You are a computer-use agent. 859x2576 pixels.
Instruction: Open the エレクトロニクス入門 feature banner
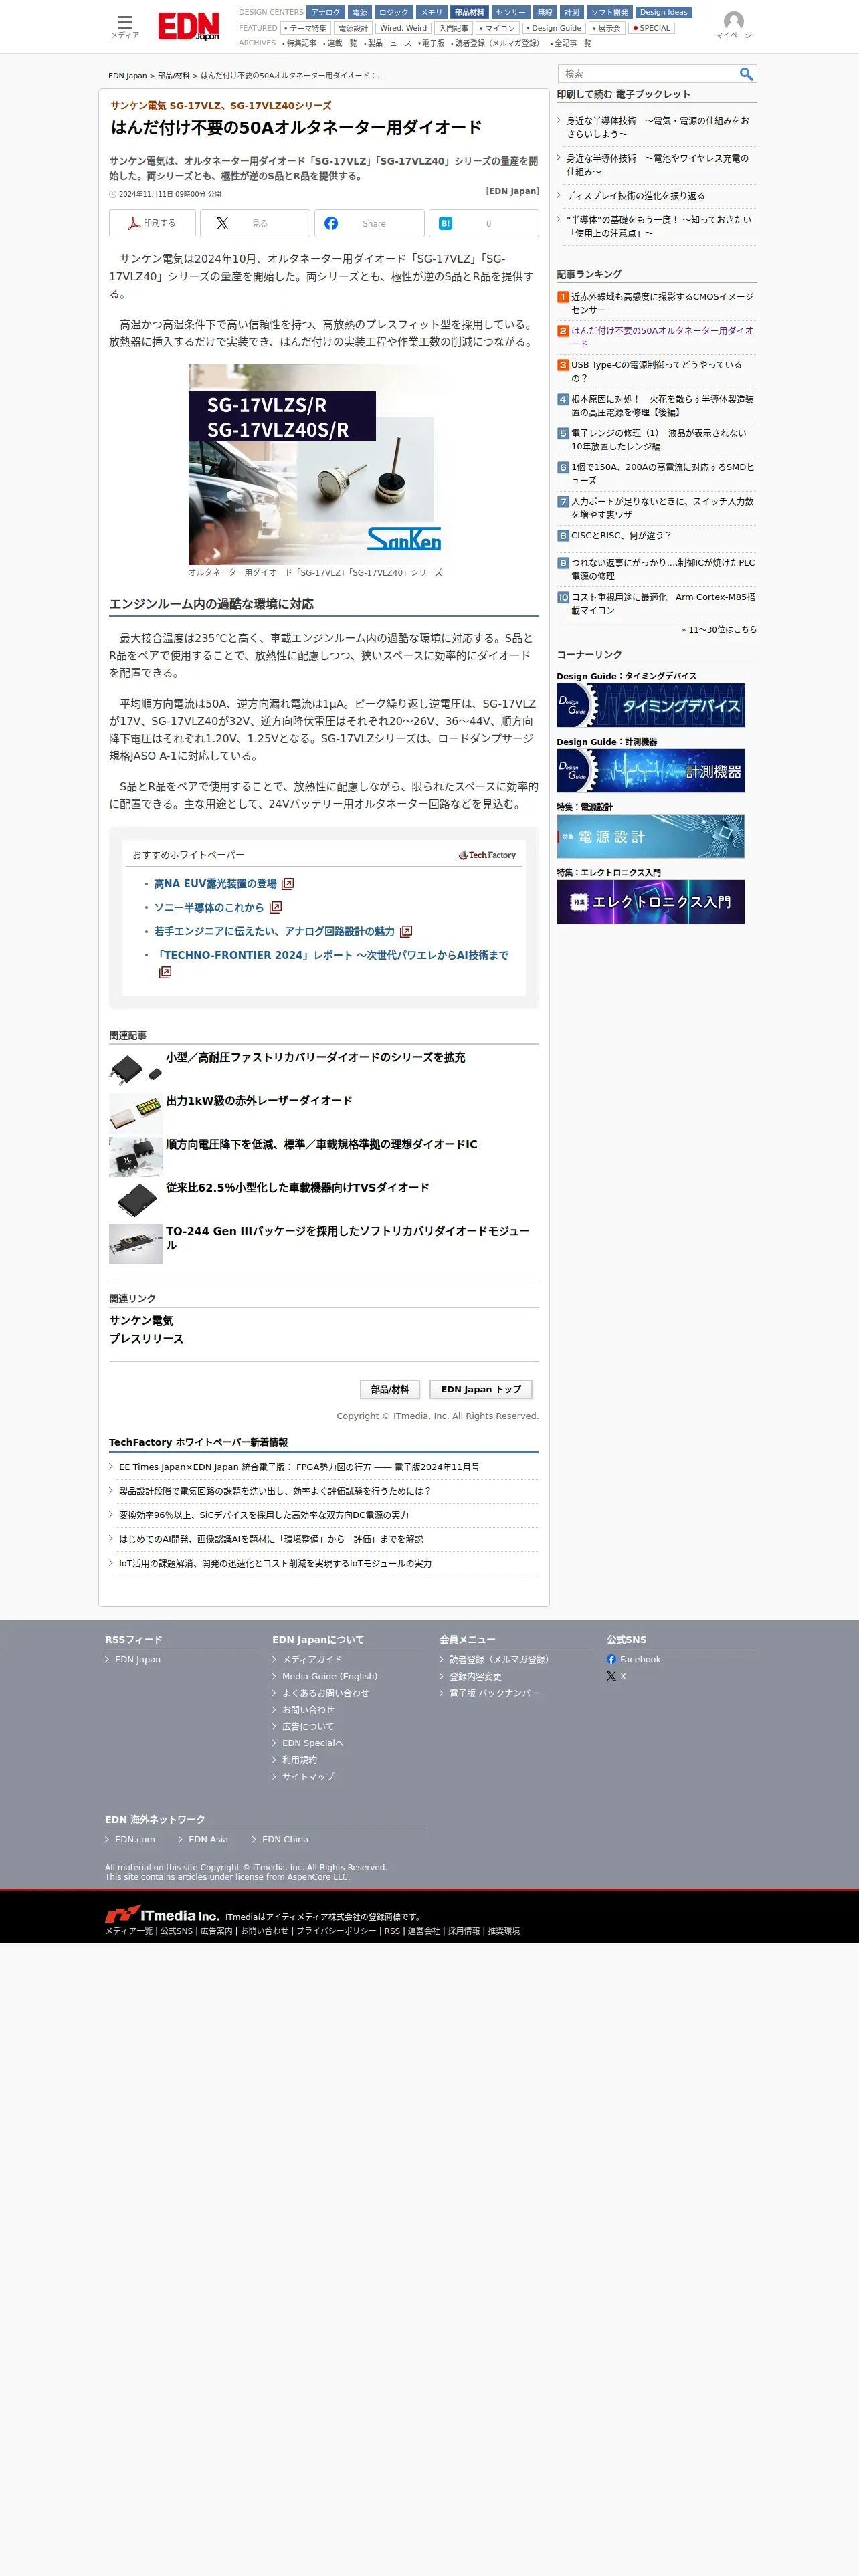(x=650, y=901)
